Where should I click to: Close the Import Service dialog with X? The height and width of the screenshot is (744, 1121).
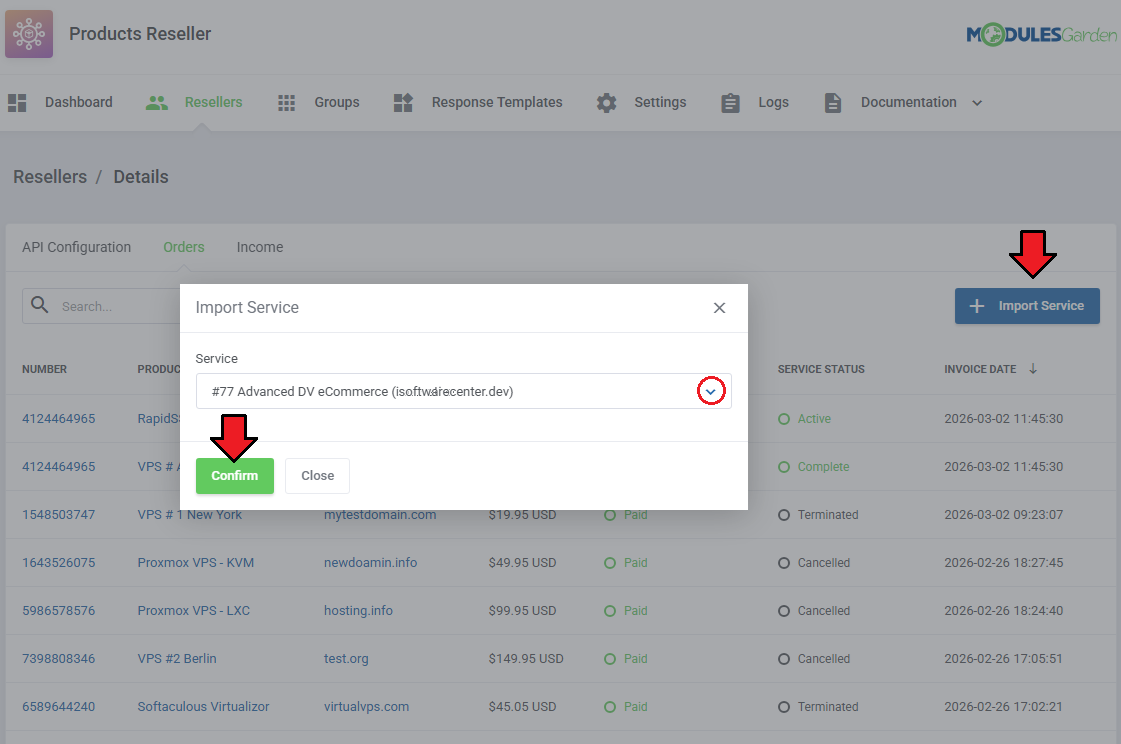[x=719, y=308]
